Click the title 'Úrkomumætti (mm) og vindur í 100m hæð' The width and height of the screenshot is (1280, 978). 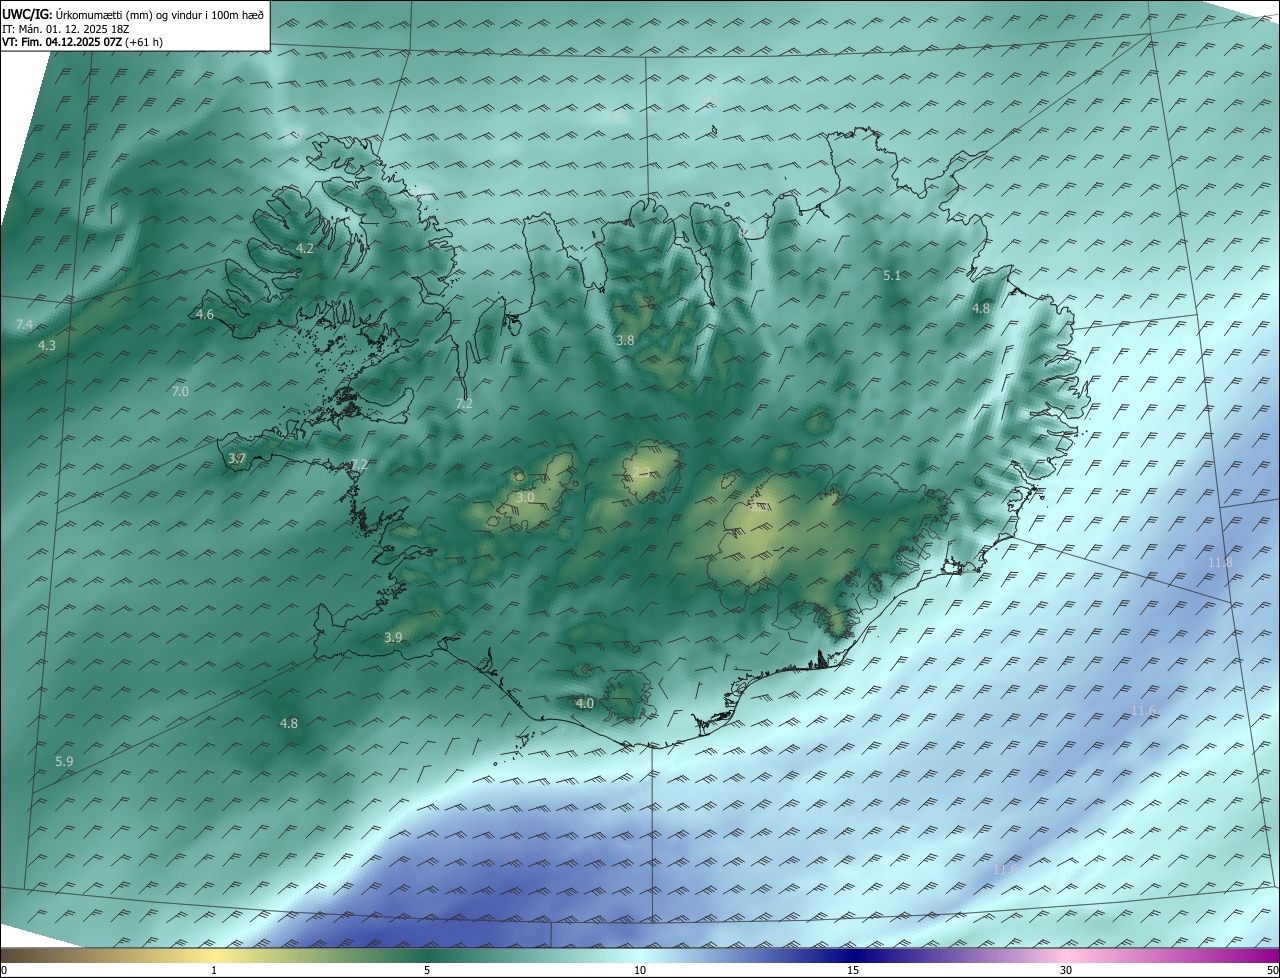point(159,15)
